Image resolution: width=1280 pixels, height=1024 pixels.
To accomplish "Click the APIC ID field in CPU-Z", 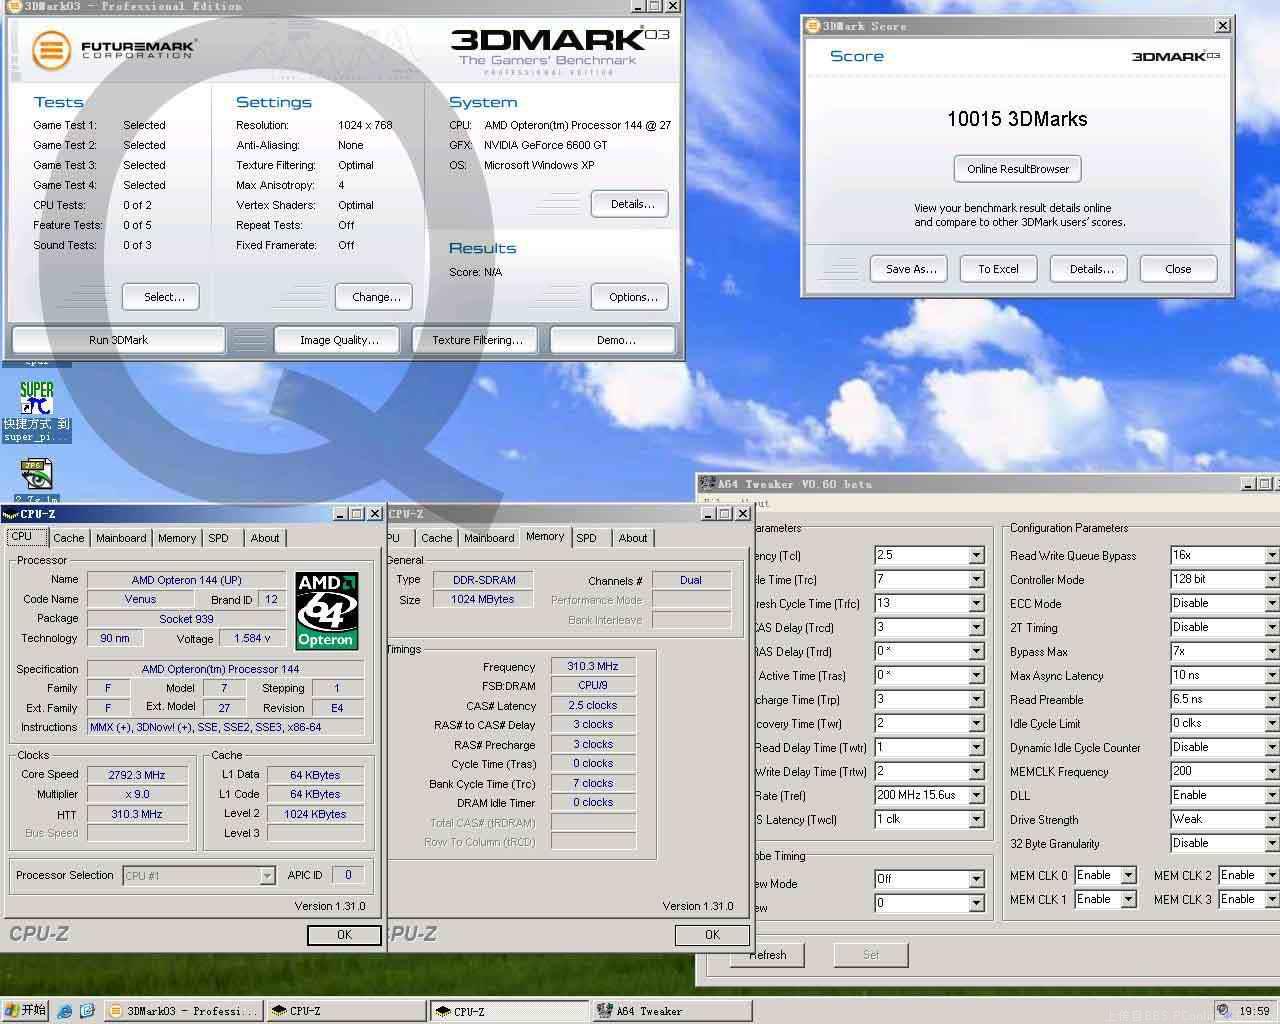I will click(348, 875).
